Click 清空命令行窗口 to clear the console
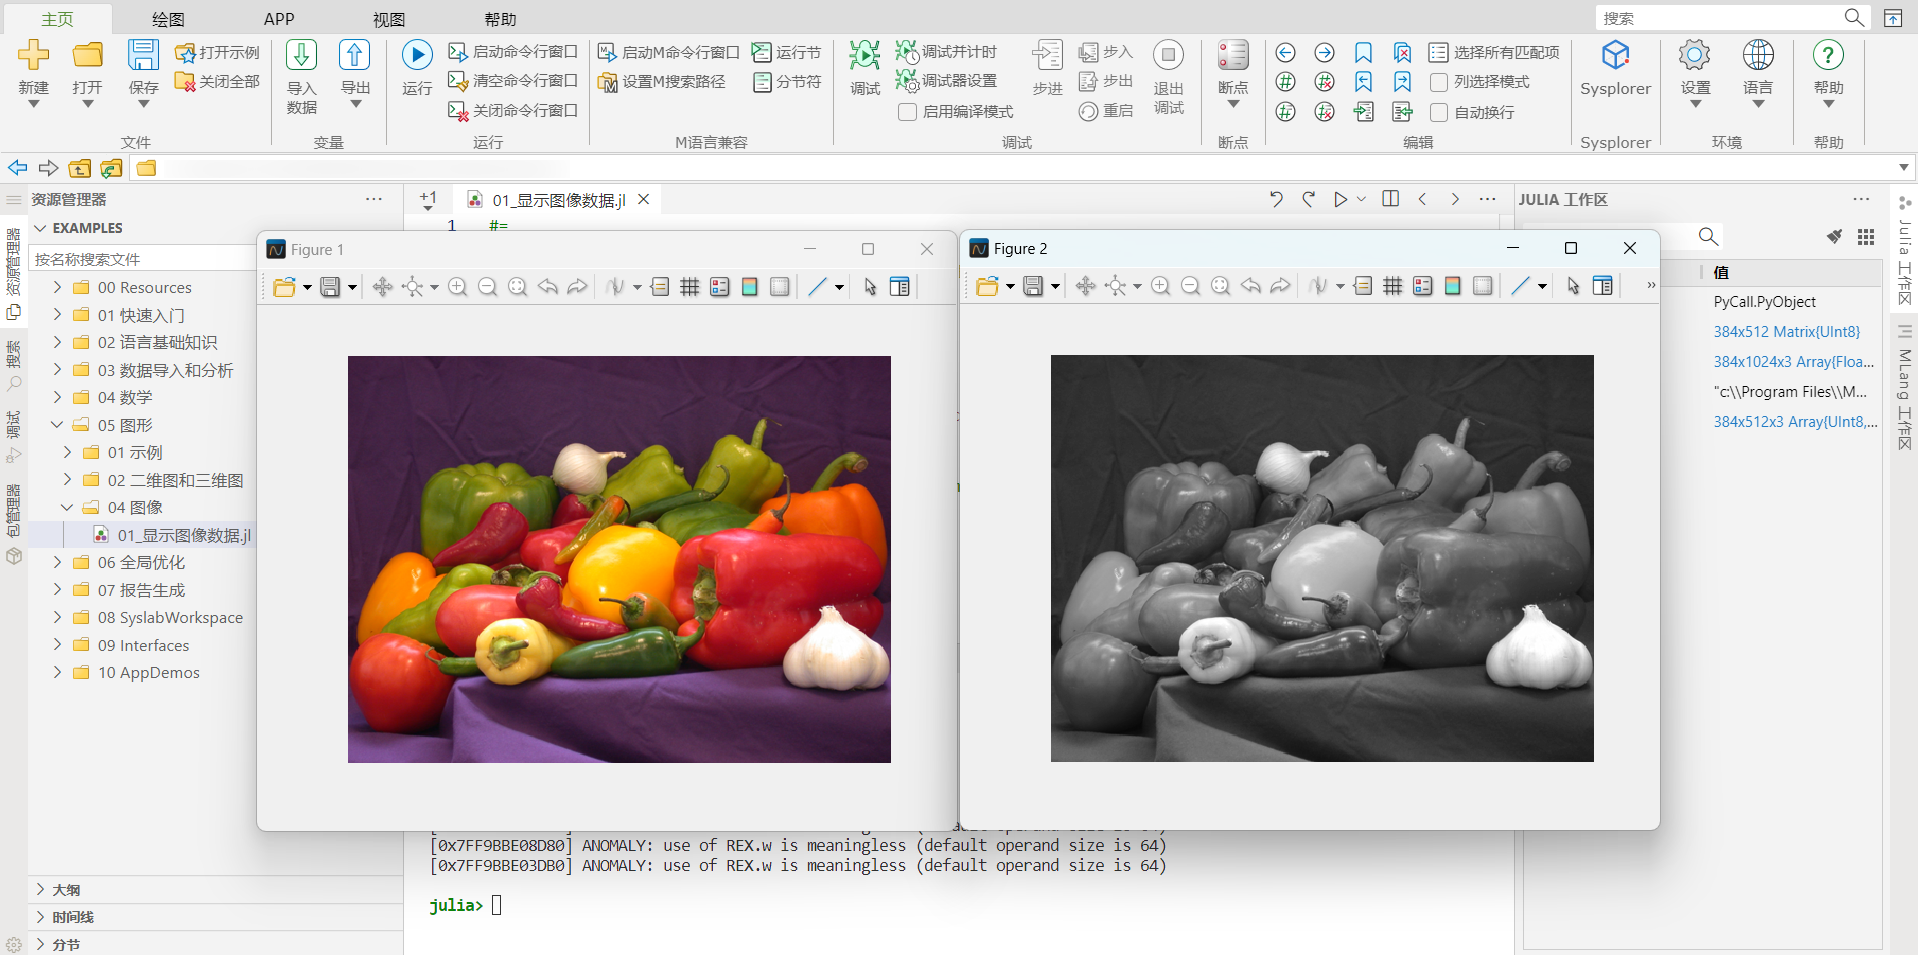 click(513, 81)
